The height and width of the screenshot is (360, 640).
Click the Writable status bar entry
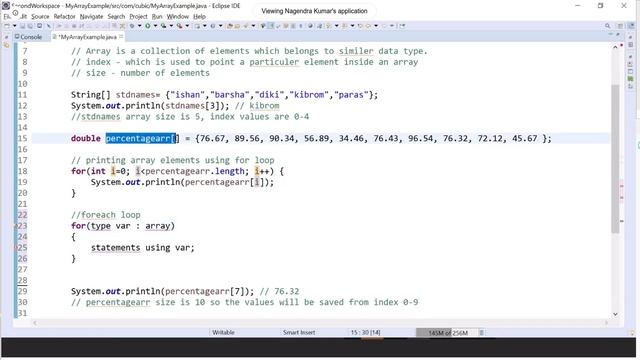[223, 333]
